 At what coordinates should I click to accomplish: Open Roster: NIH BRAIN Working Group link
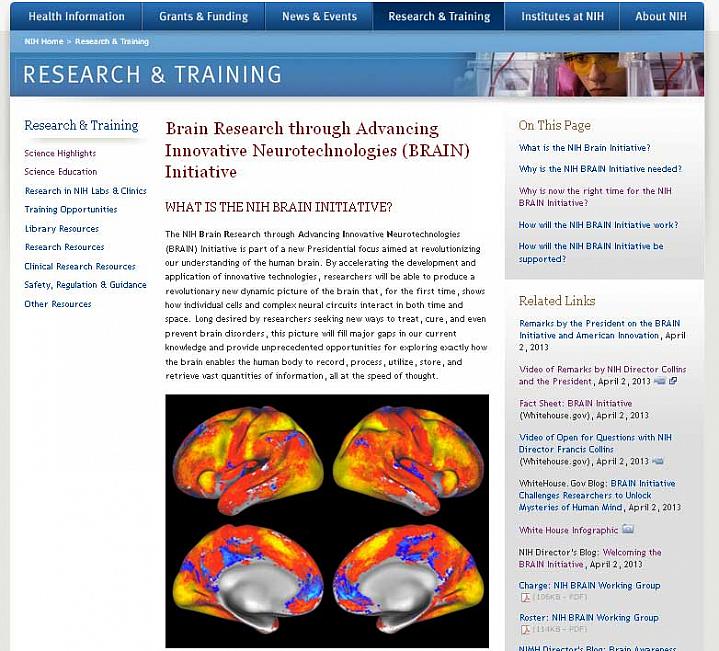(588, 617)
